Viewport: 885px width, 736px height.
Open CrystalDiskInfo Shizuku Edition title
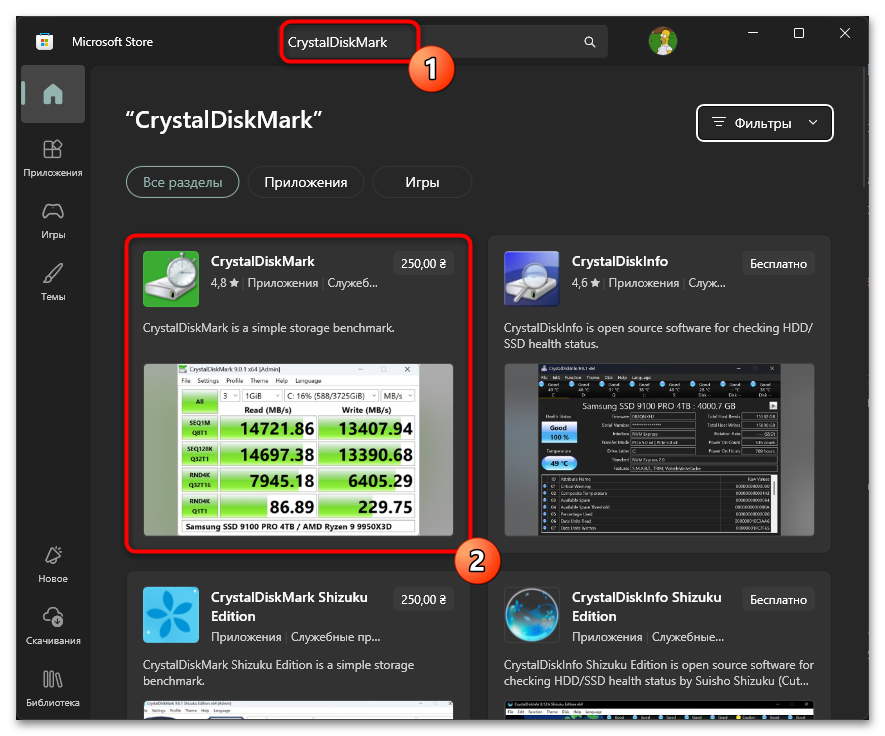pyautogui.click(x=646, y=606)
